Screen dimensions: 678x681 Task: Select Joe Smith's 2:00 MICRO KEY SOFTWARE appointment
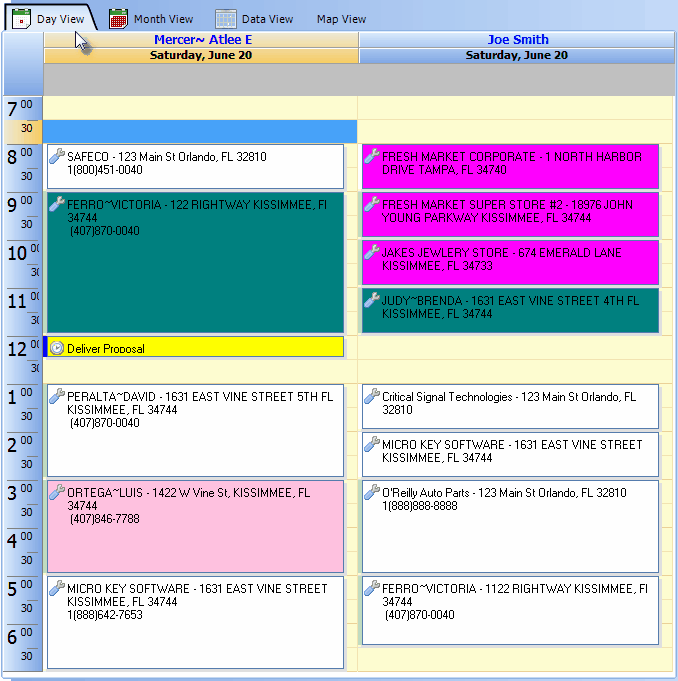pyautogui.click(x=510, y=454)
